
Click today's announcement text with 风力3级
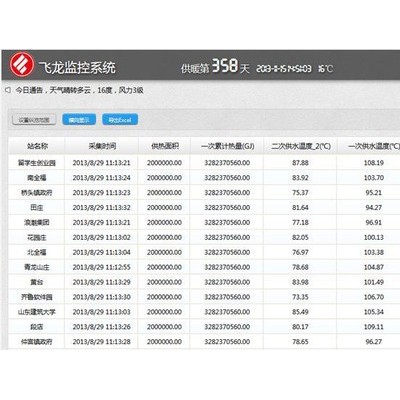(x=80, y=90)
